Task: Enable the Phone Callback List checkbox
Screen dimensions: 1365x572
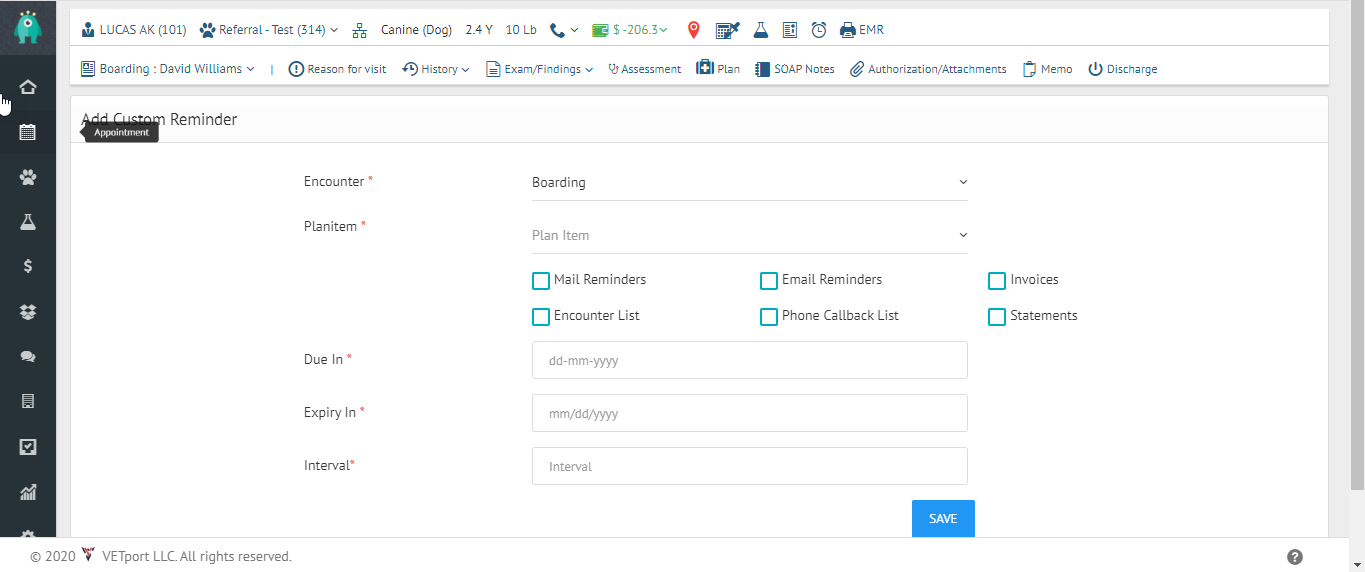Action: point(769,317)
